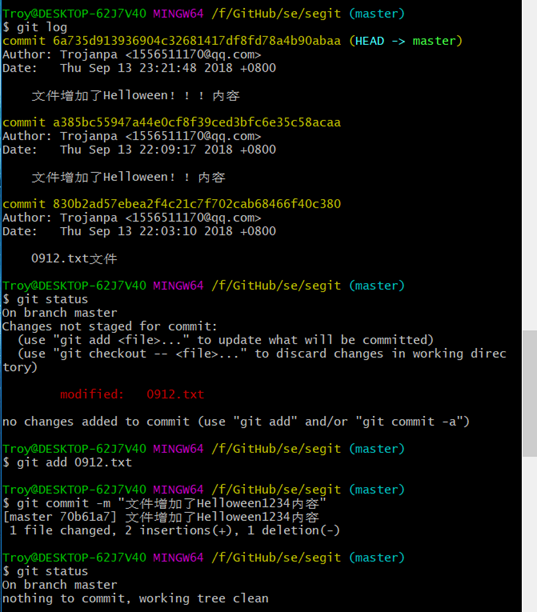Click '[master 70b61a7]' result line
Viewport: 537px width, 612px height.
click(x=161, y=517)
